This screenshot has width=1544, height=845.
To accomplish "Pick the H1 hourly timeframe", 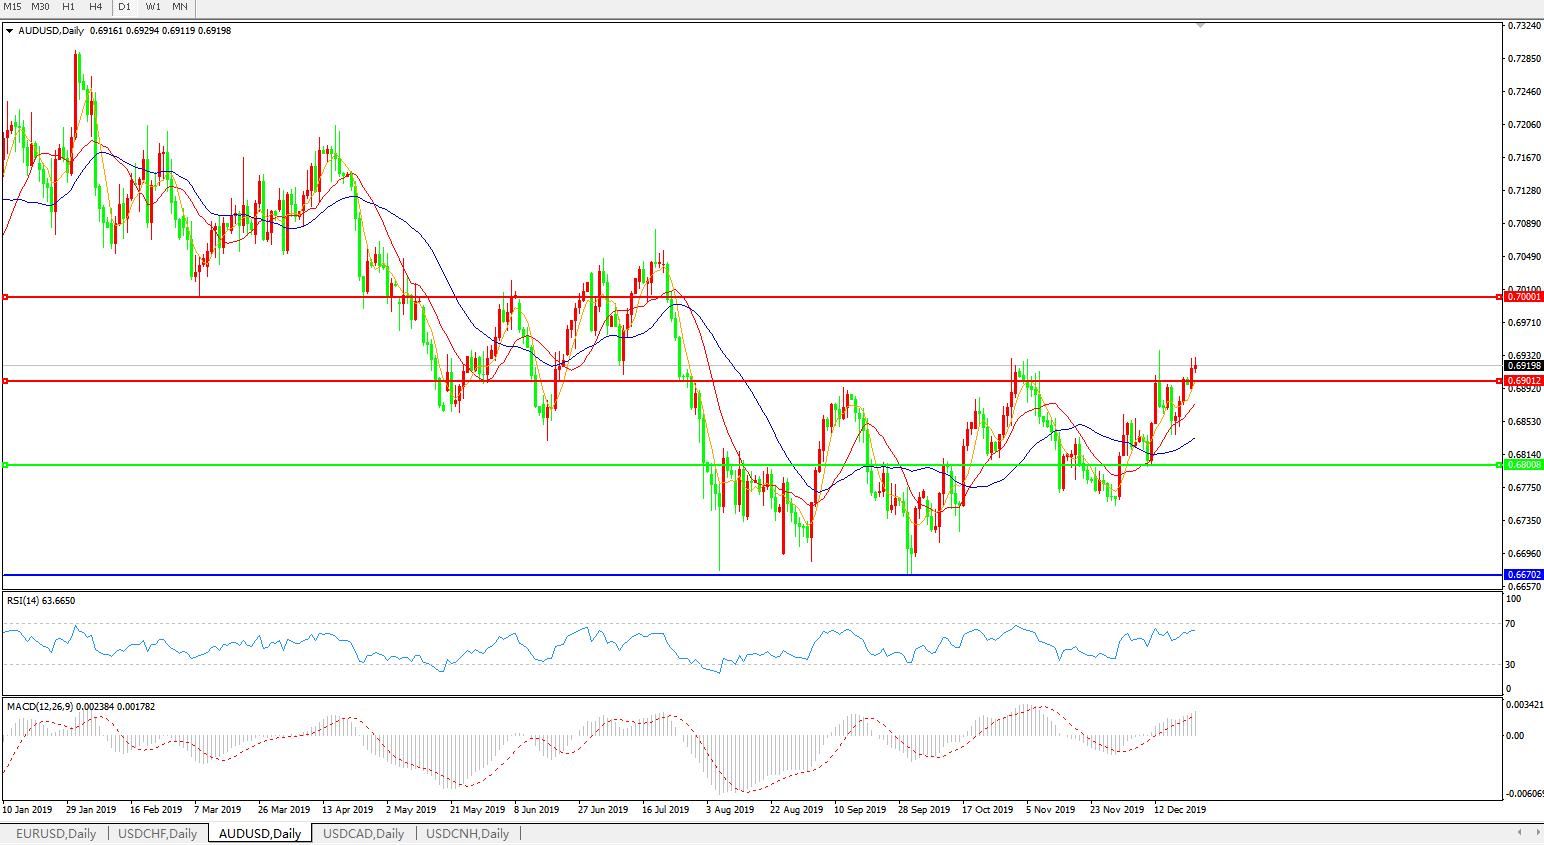I will [68, 7].
